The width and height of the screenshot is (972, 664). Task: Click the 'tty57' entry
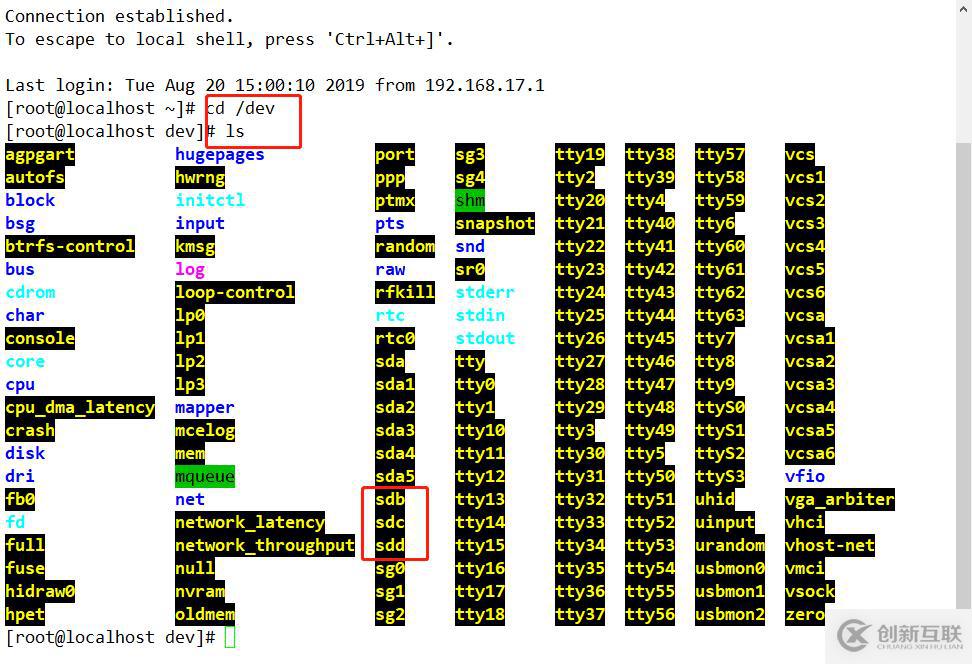tap(720, 154)
